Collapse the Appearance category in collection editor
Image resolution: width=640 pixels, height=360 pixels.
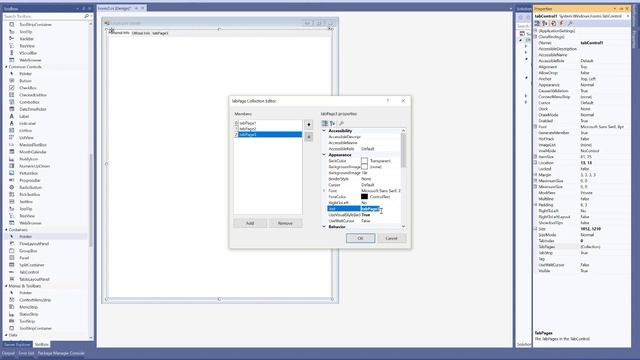324,155
